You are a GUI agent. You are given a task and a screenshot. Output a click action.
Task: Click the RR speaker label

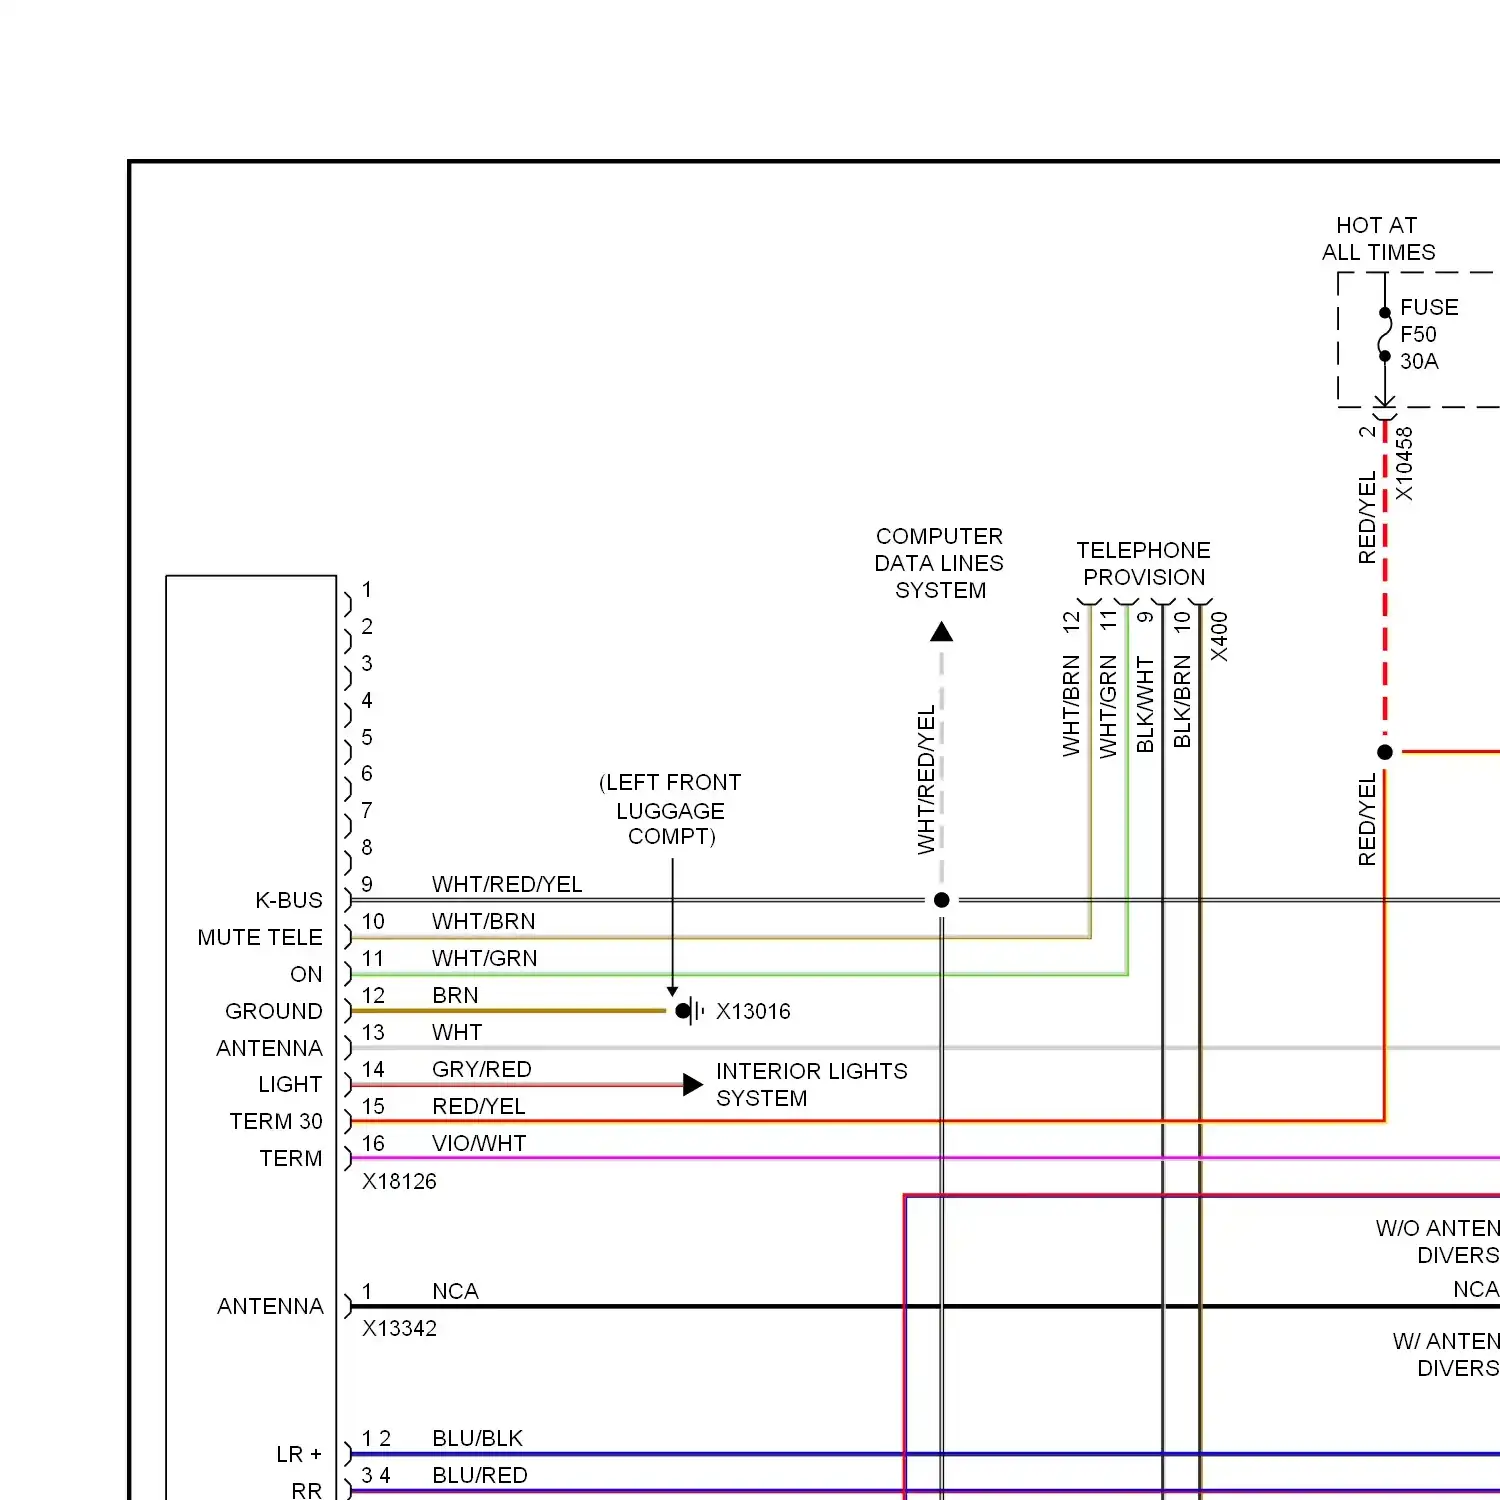pos(307,1491)
